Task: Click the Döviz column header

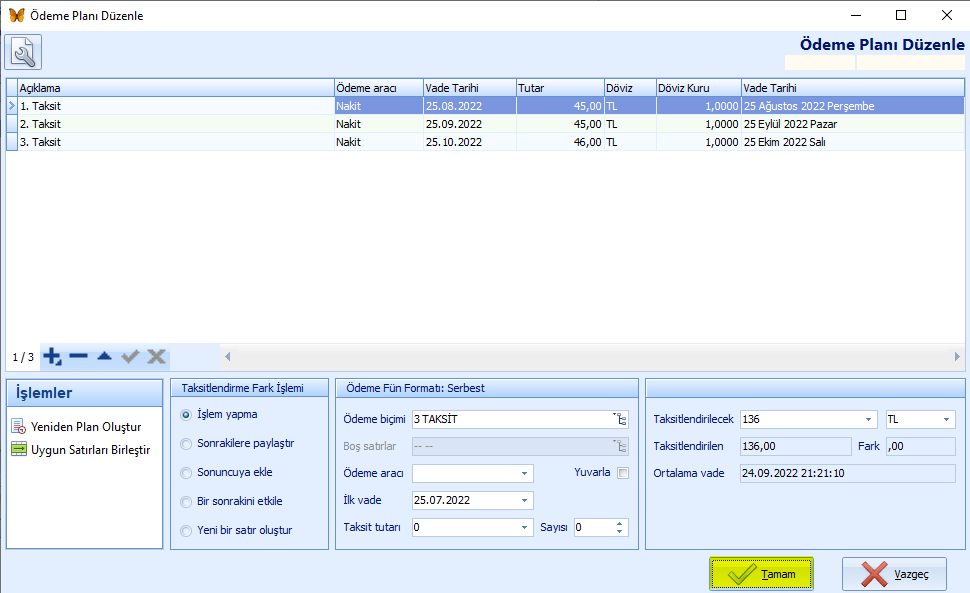Action: [630, 88]
